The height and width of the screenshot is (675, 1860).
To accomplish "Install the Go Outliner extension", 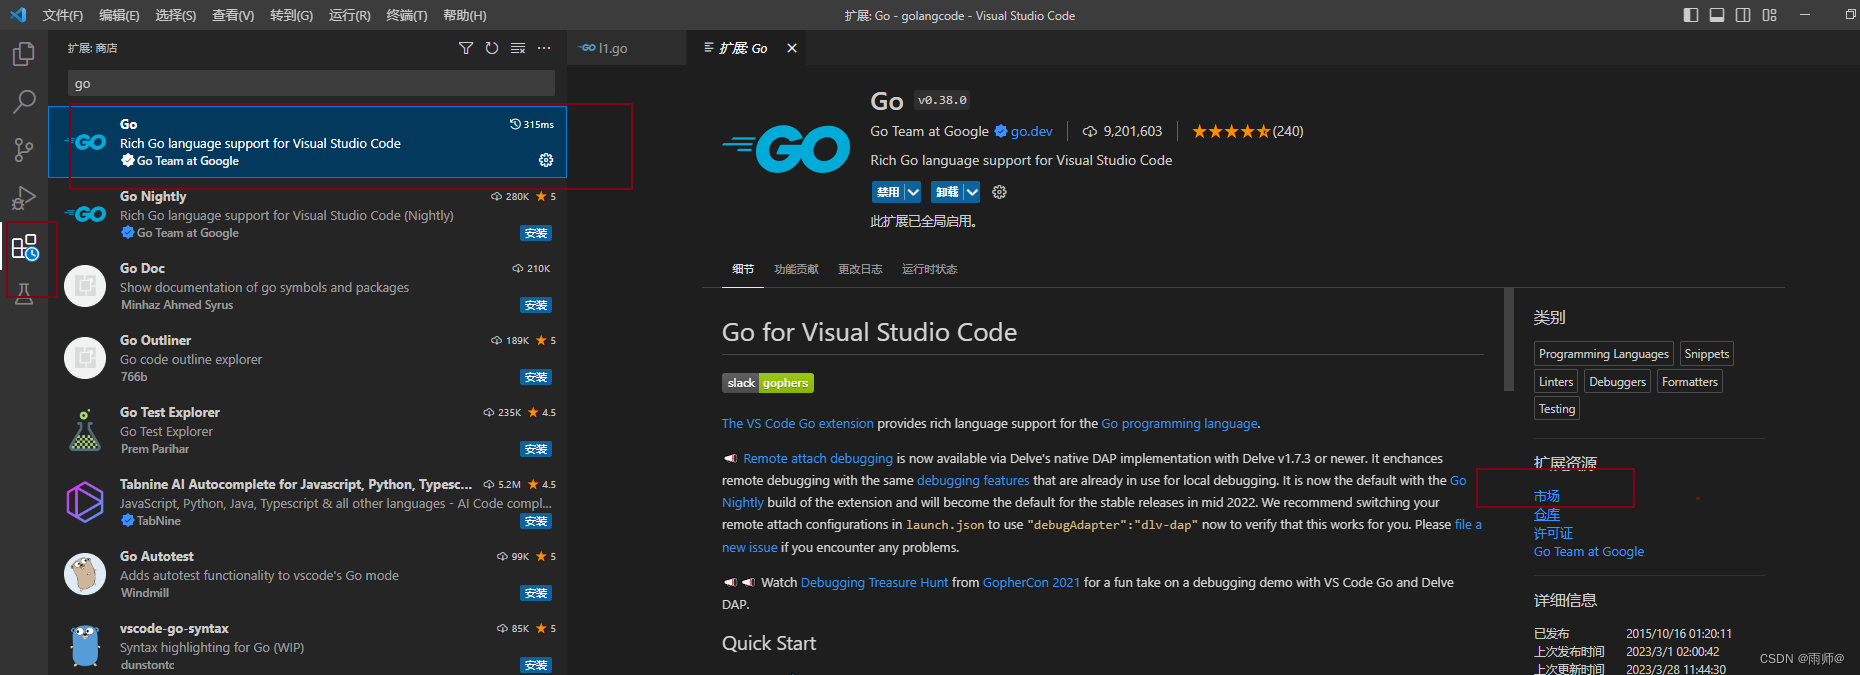I will click(x=536, y=377).
